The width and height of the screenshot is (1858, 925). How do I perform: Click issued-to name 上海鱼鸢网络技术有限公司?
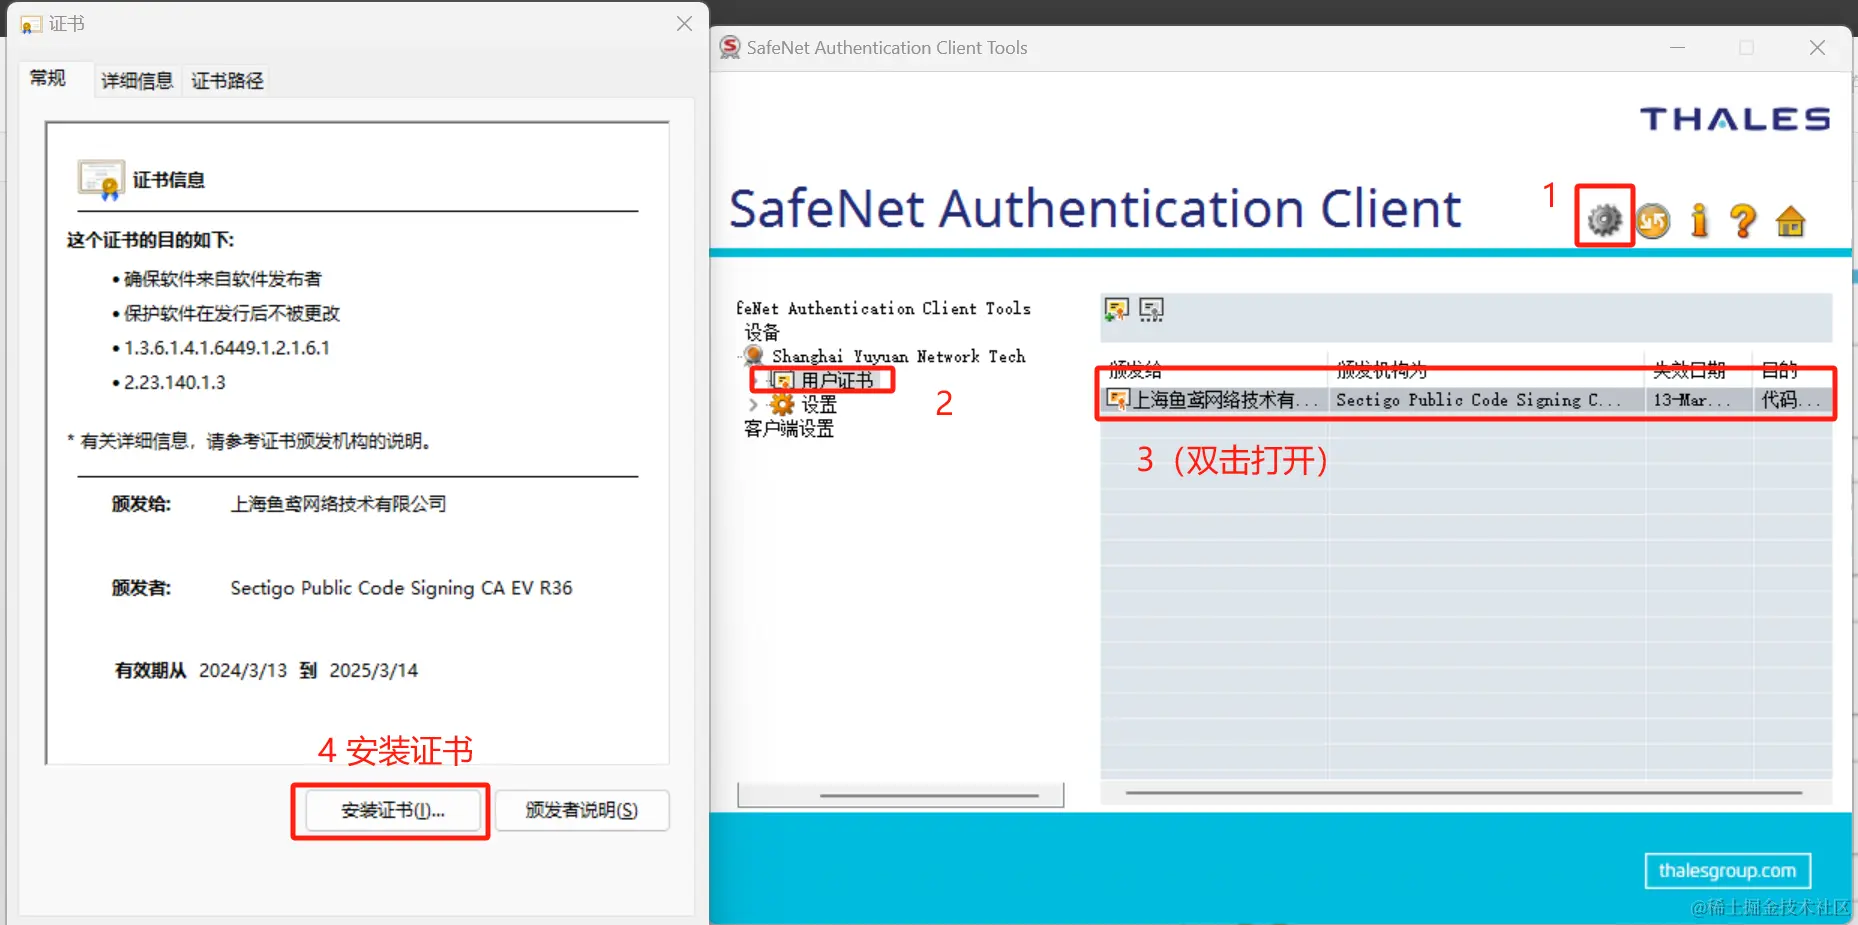338,504
